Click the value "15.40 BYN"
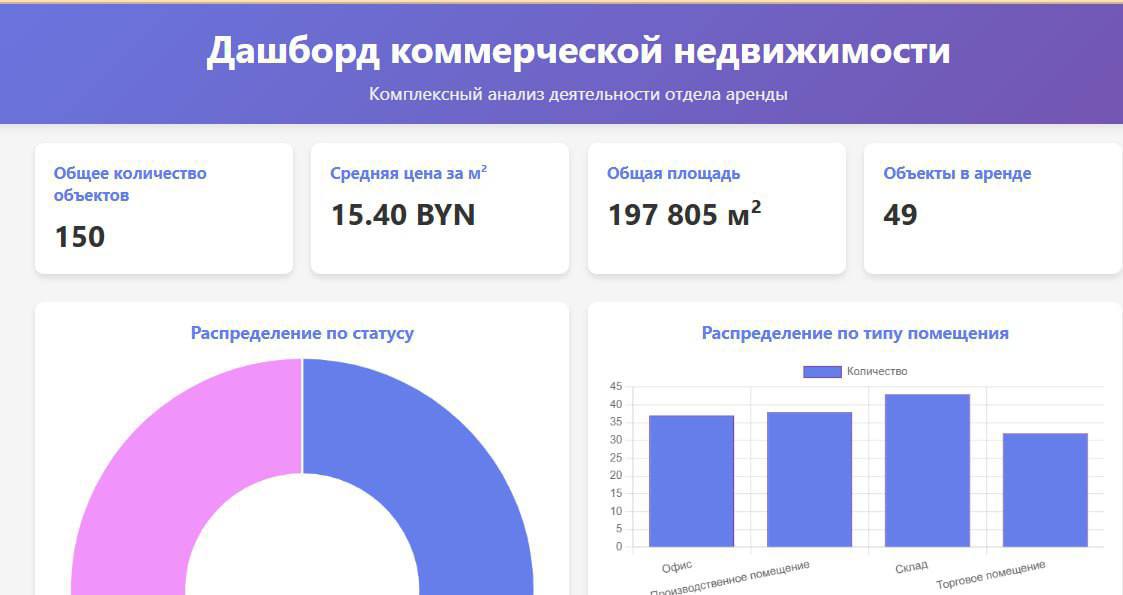Image resolution: width=1123 pixels, height=595 pixels. [403, 215]
